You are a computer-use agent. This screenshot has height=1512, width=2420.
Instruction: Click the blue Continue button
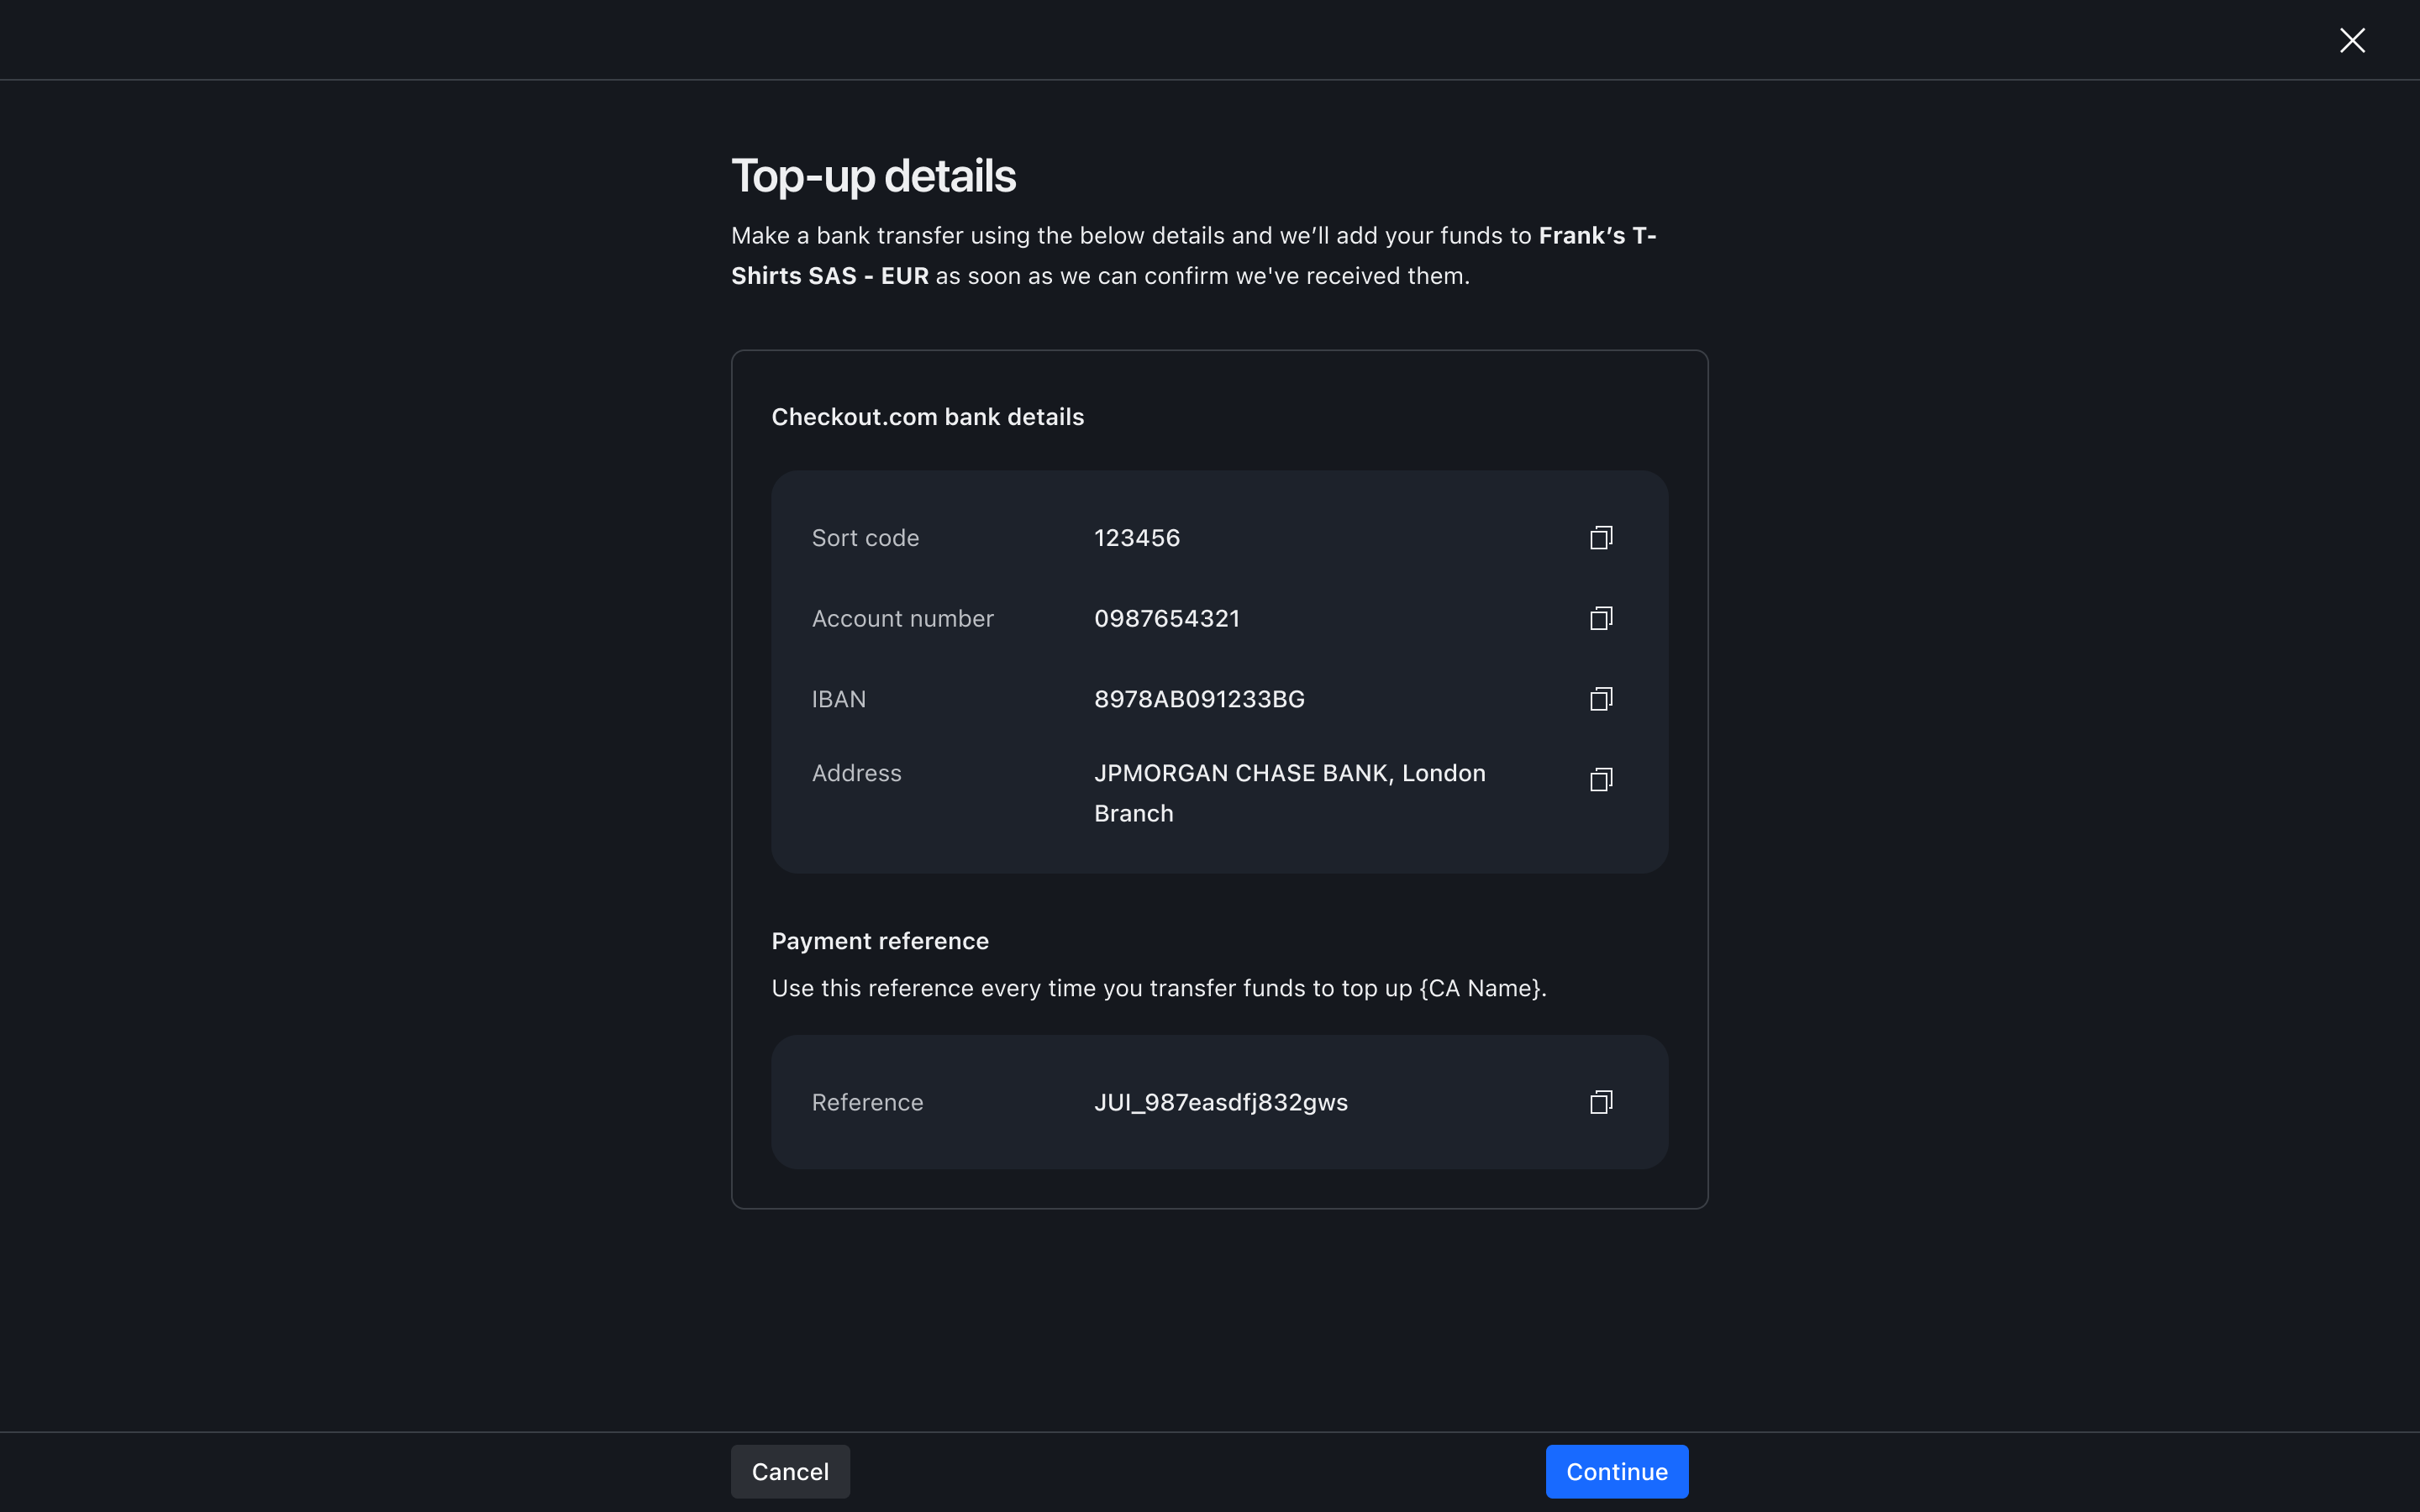pyautogui.click(x=1617, y=1471)
